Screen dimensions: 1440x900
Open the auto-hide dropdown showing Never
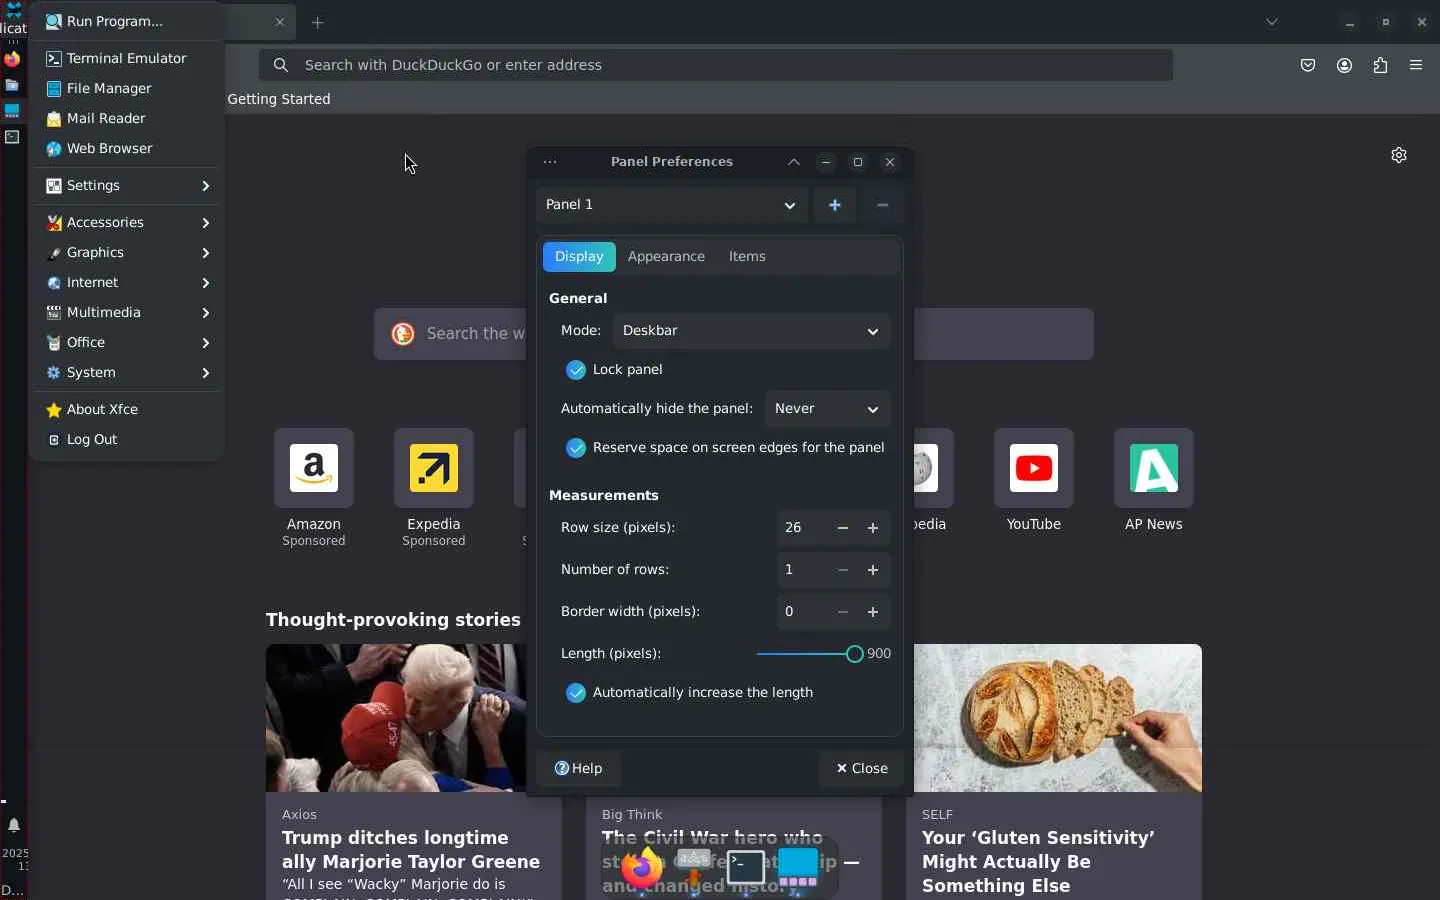click(x=827, y=409)
